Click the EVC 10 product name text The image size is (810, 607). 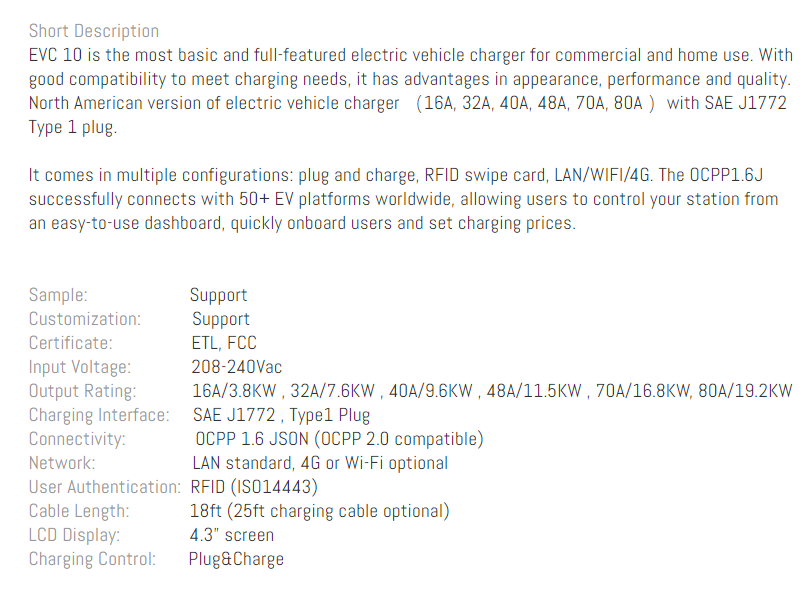click(x=55, y=55)
